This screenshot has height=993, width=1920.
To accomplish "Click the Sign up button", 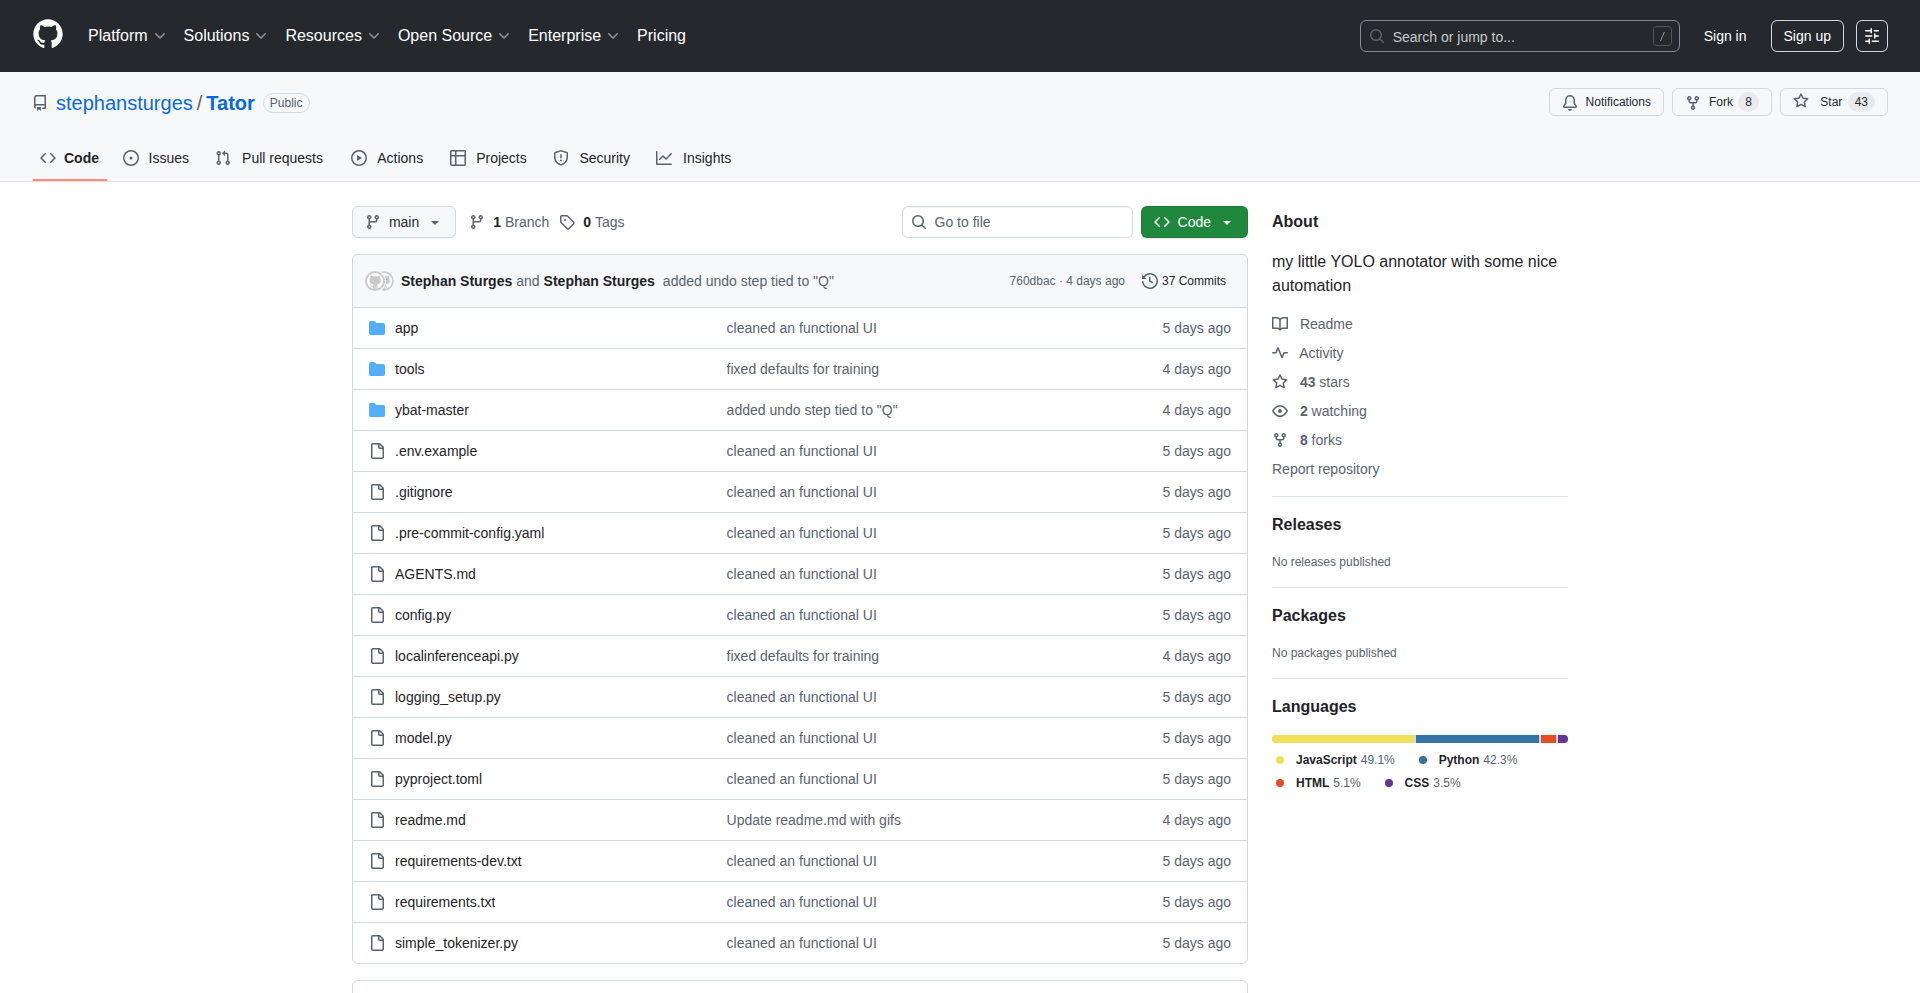I will click(1806, 36).
